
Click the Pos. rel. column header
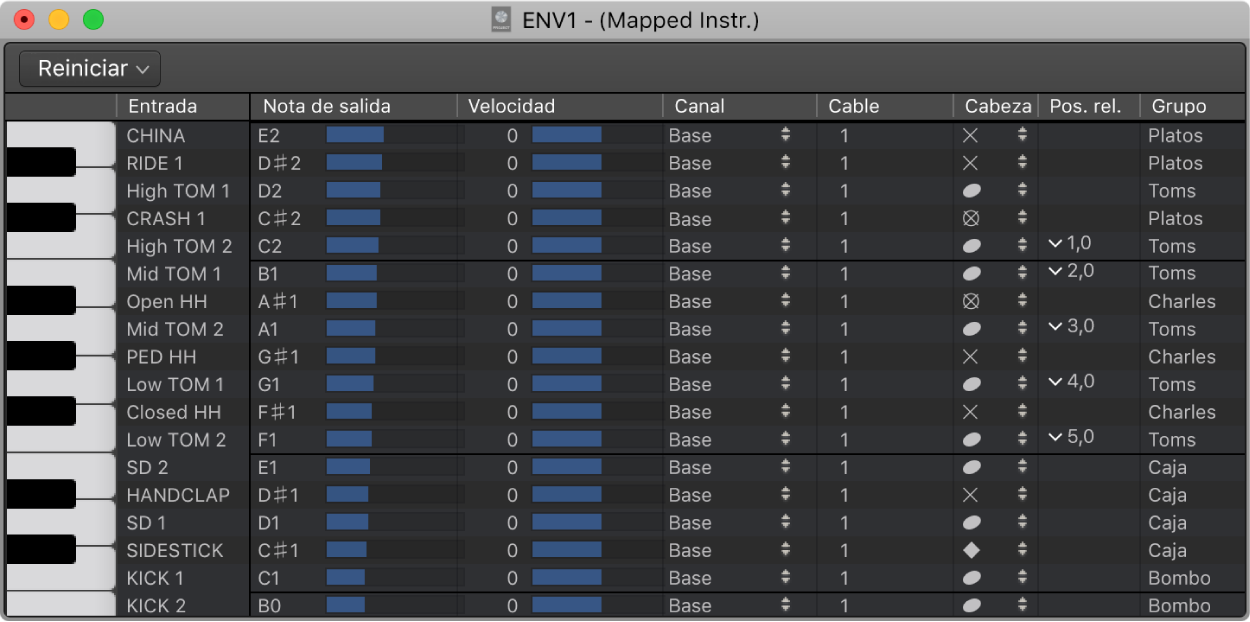click(x=1086, y=106)
